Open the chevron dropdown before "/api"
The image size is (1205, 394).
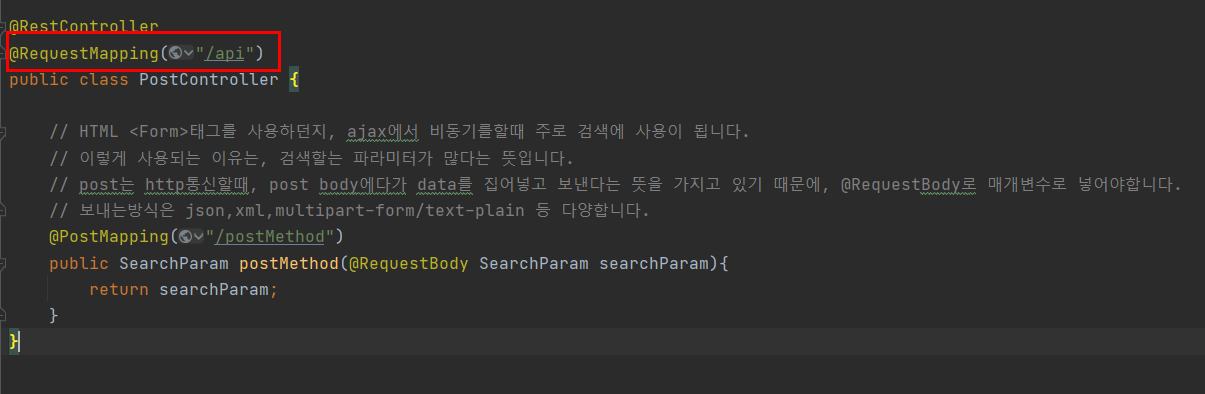pos(188,53)
